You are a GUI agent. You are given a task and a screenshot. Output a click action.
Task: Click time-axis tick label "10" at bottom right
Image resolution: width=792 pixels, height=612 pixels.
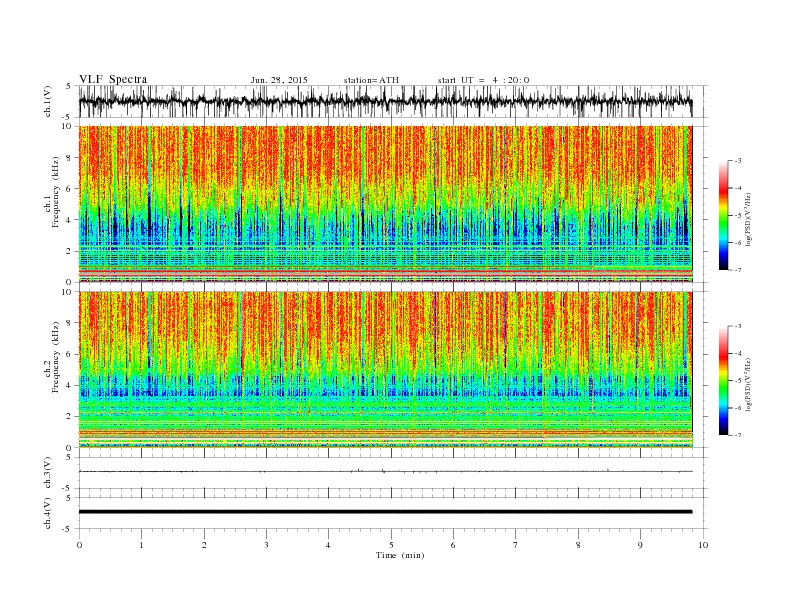click(x=703, y=545)
